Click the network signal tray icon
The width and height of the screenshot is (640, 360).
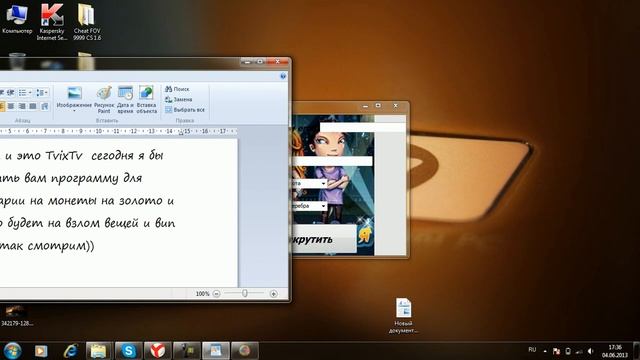pyautogui.click(x=579, y=351)
